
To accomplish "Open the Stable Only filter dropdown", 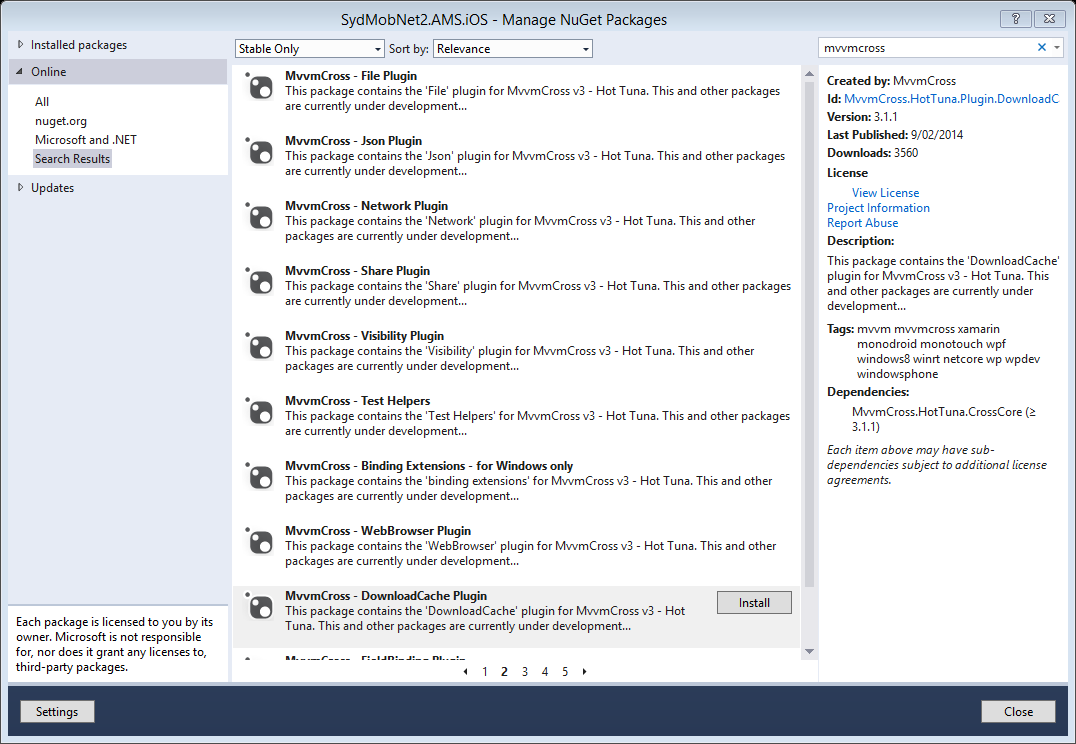I will (x=309, y=48).
